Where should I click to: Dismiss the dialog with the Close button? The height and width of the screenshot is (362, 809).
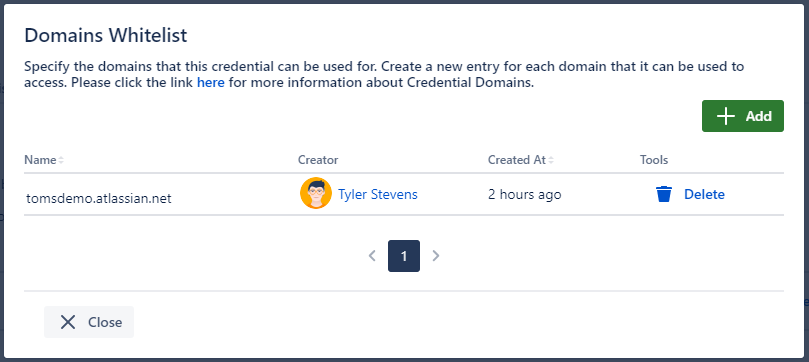tap(89, 322)
